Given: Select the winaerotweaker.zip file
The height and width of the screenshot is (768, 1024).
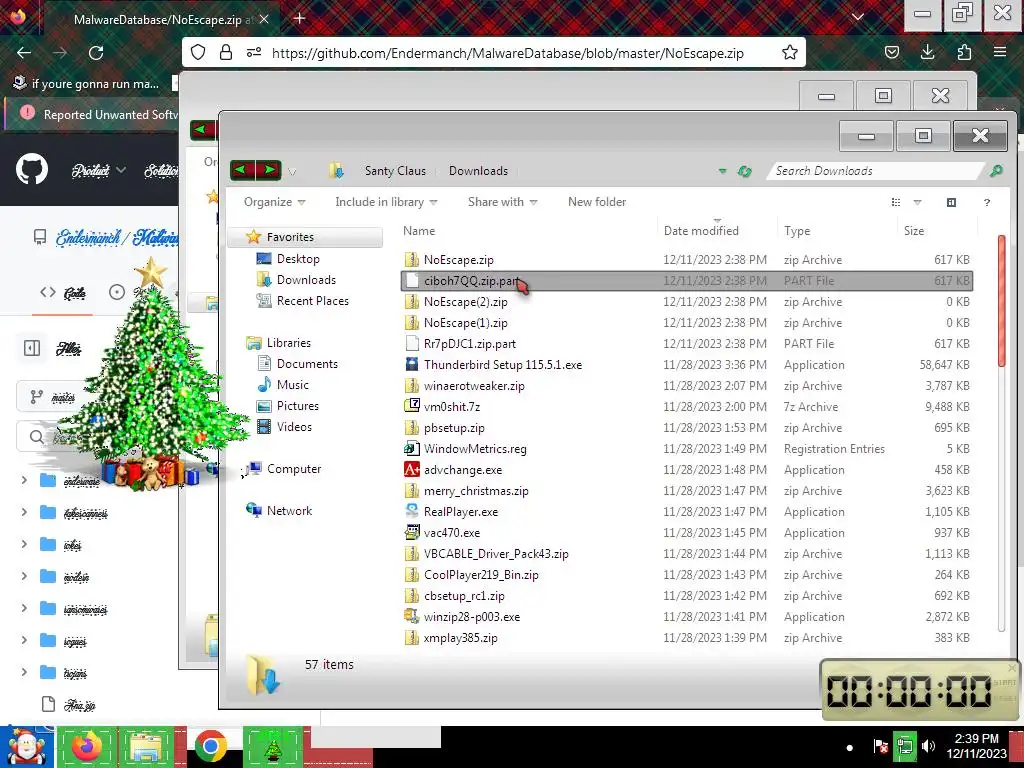Looking at the screenshot, I should tap(686, 385).
